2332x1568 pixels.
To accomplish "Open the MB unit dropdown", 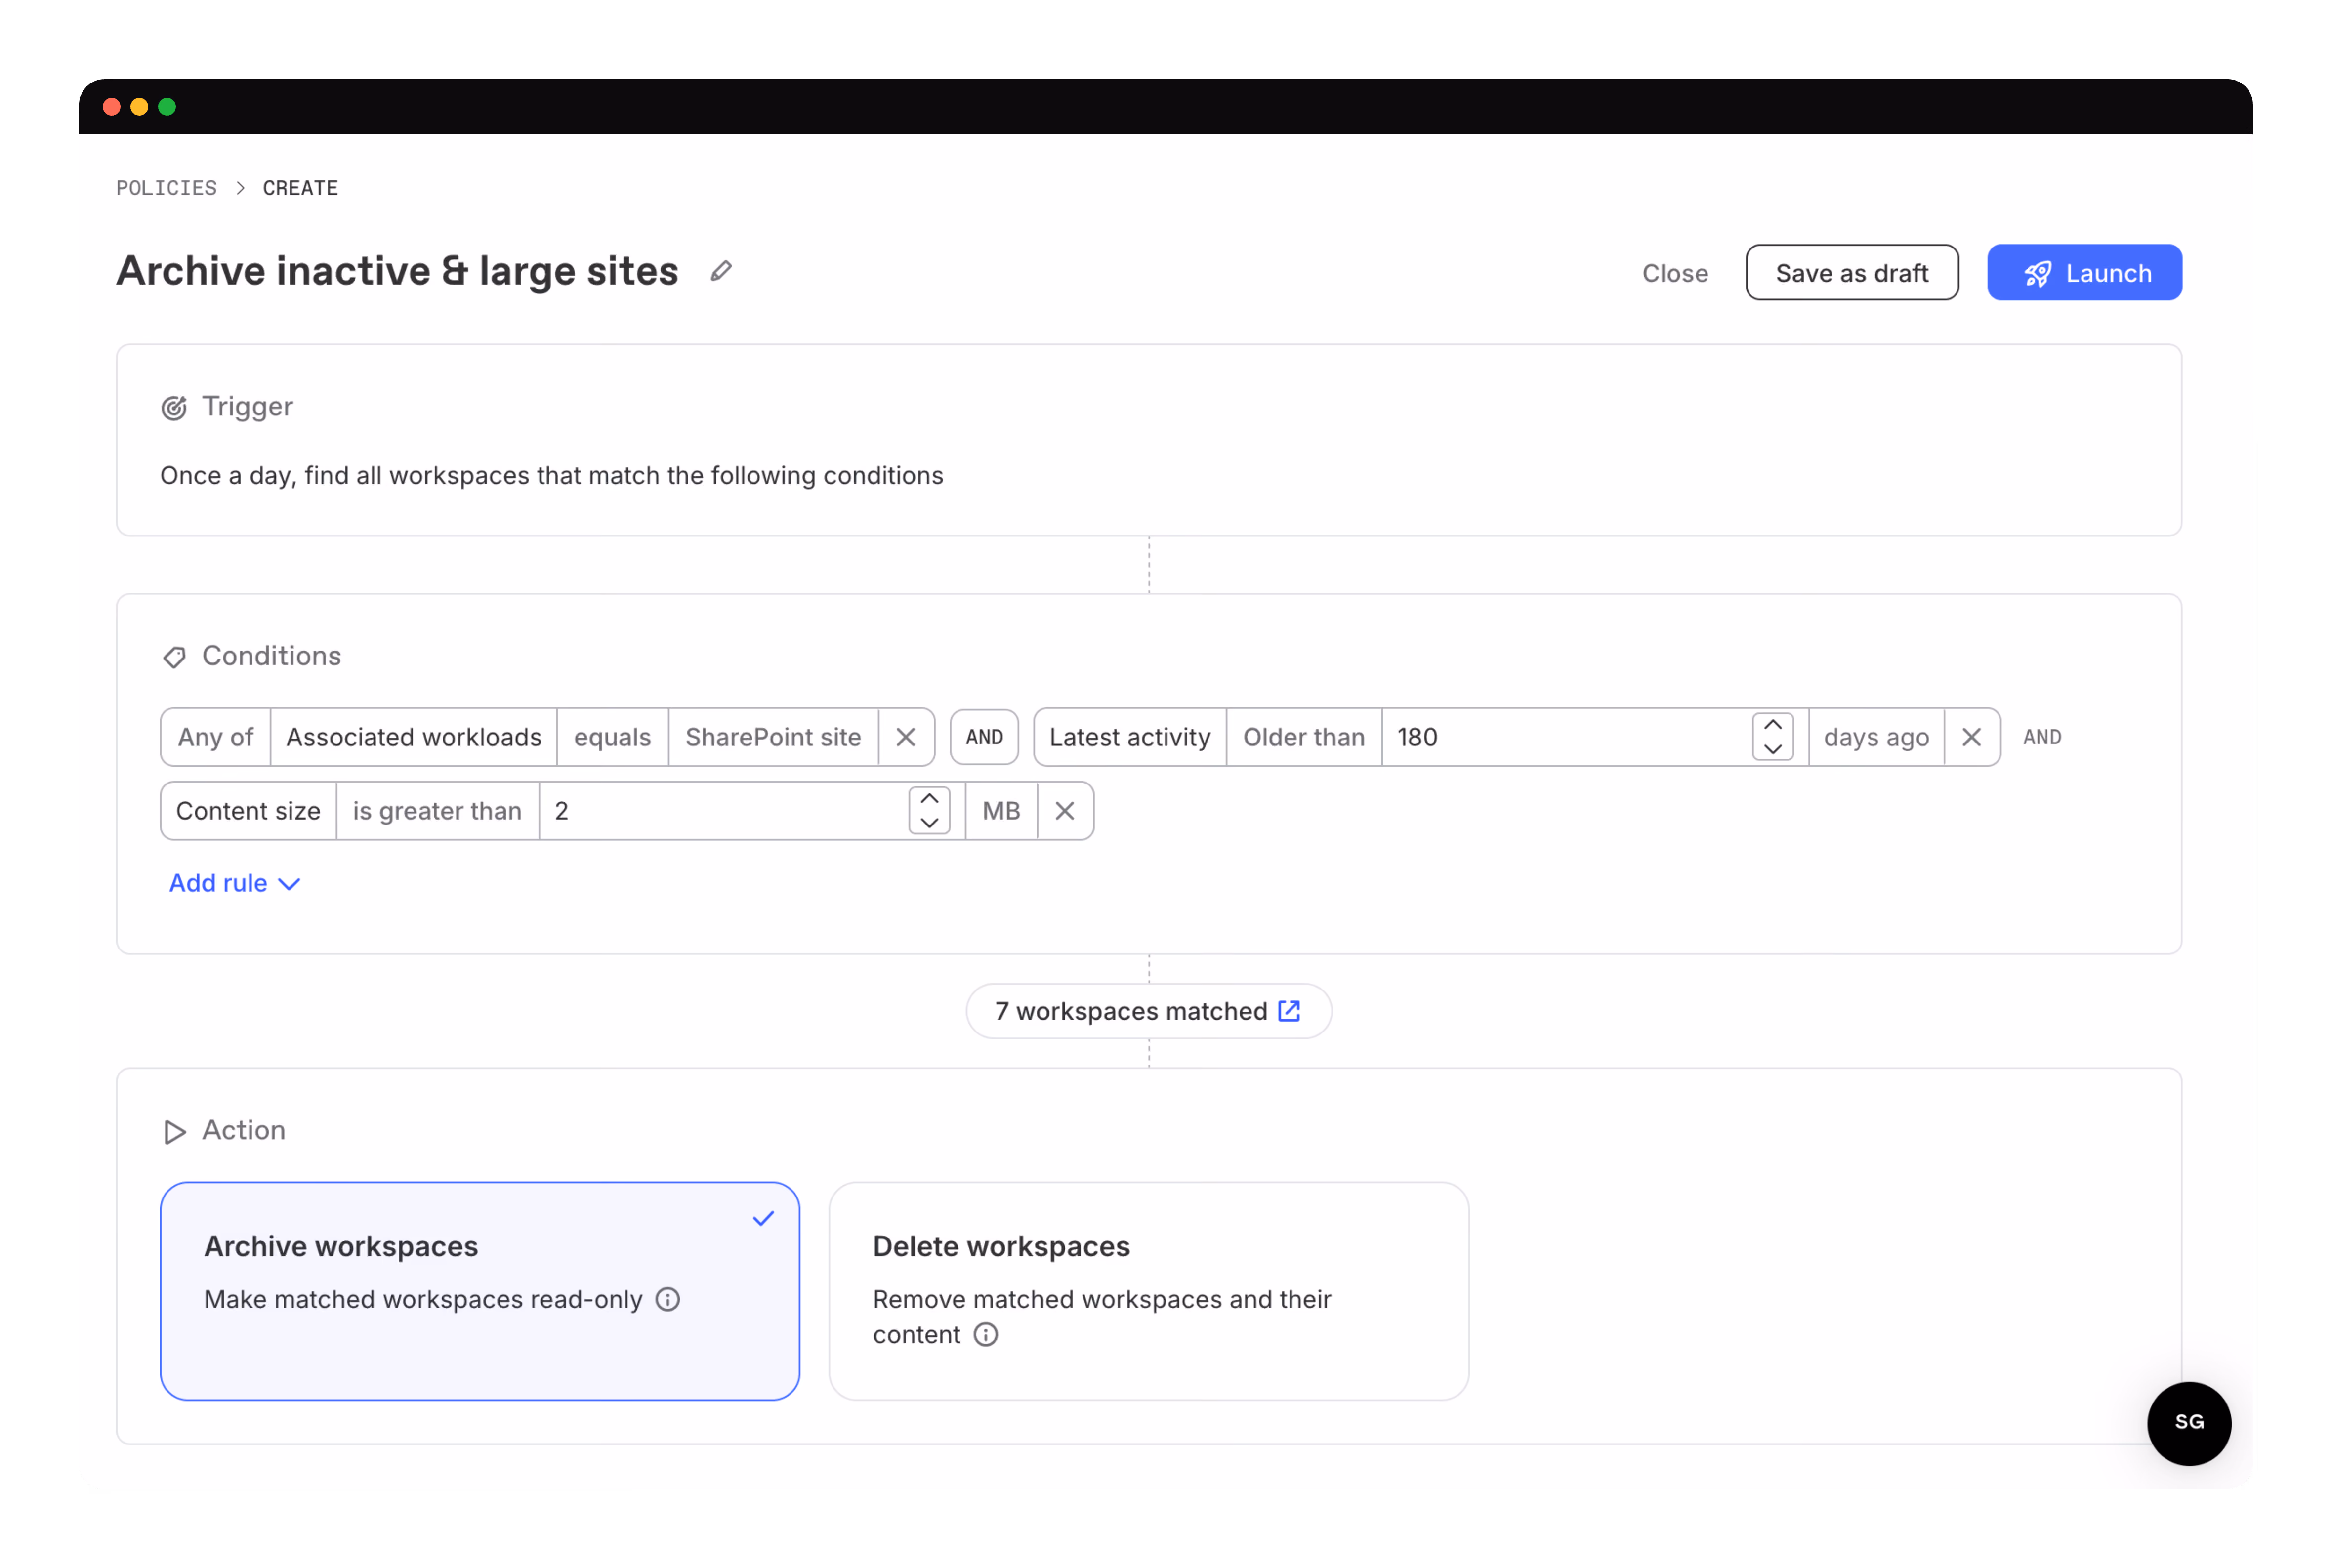I will tap(1001, 811).
